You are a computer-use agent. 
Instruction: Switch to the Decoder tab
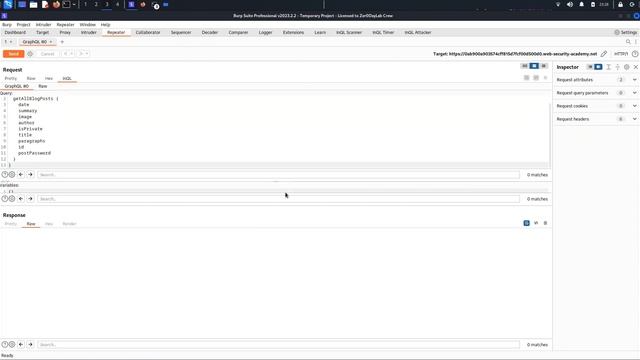coord(210,32)
